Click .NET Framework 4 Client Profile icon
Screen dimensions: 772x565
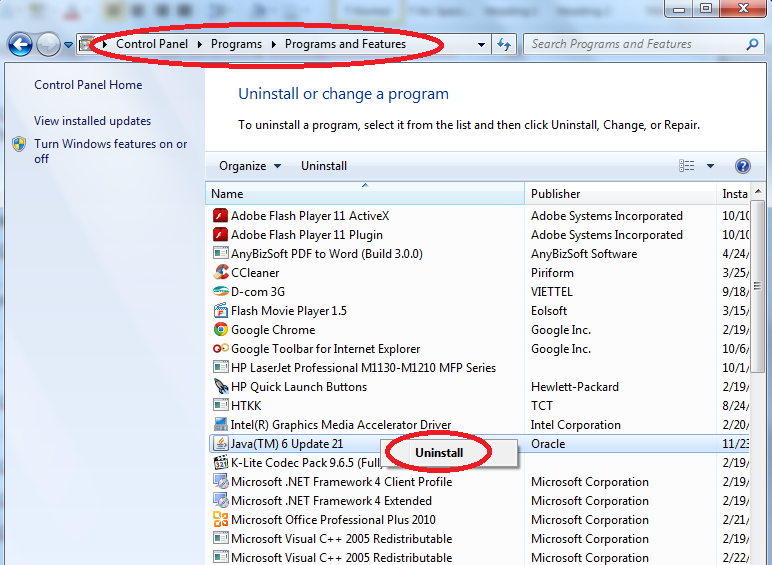[220, 482]
